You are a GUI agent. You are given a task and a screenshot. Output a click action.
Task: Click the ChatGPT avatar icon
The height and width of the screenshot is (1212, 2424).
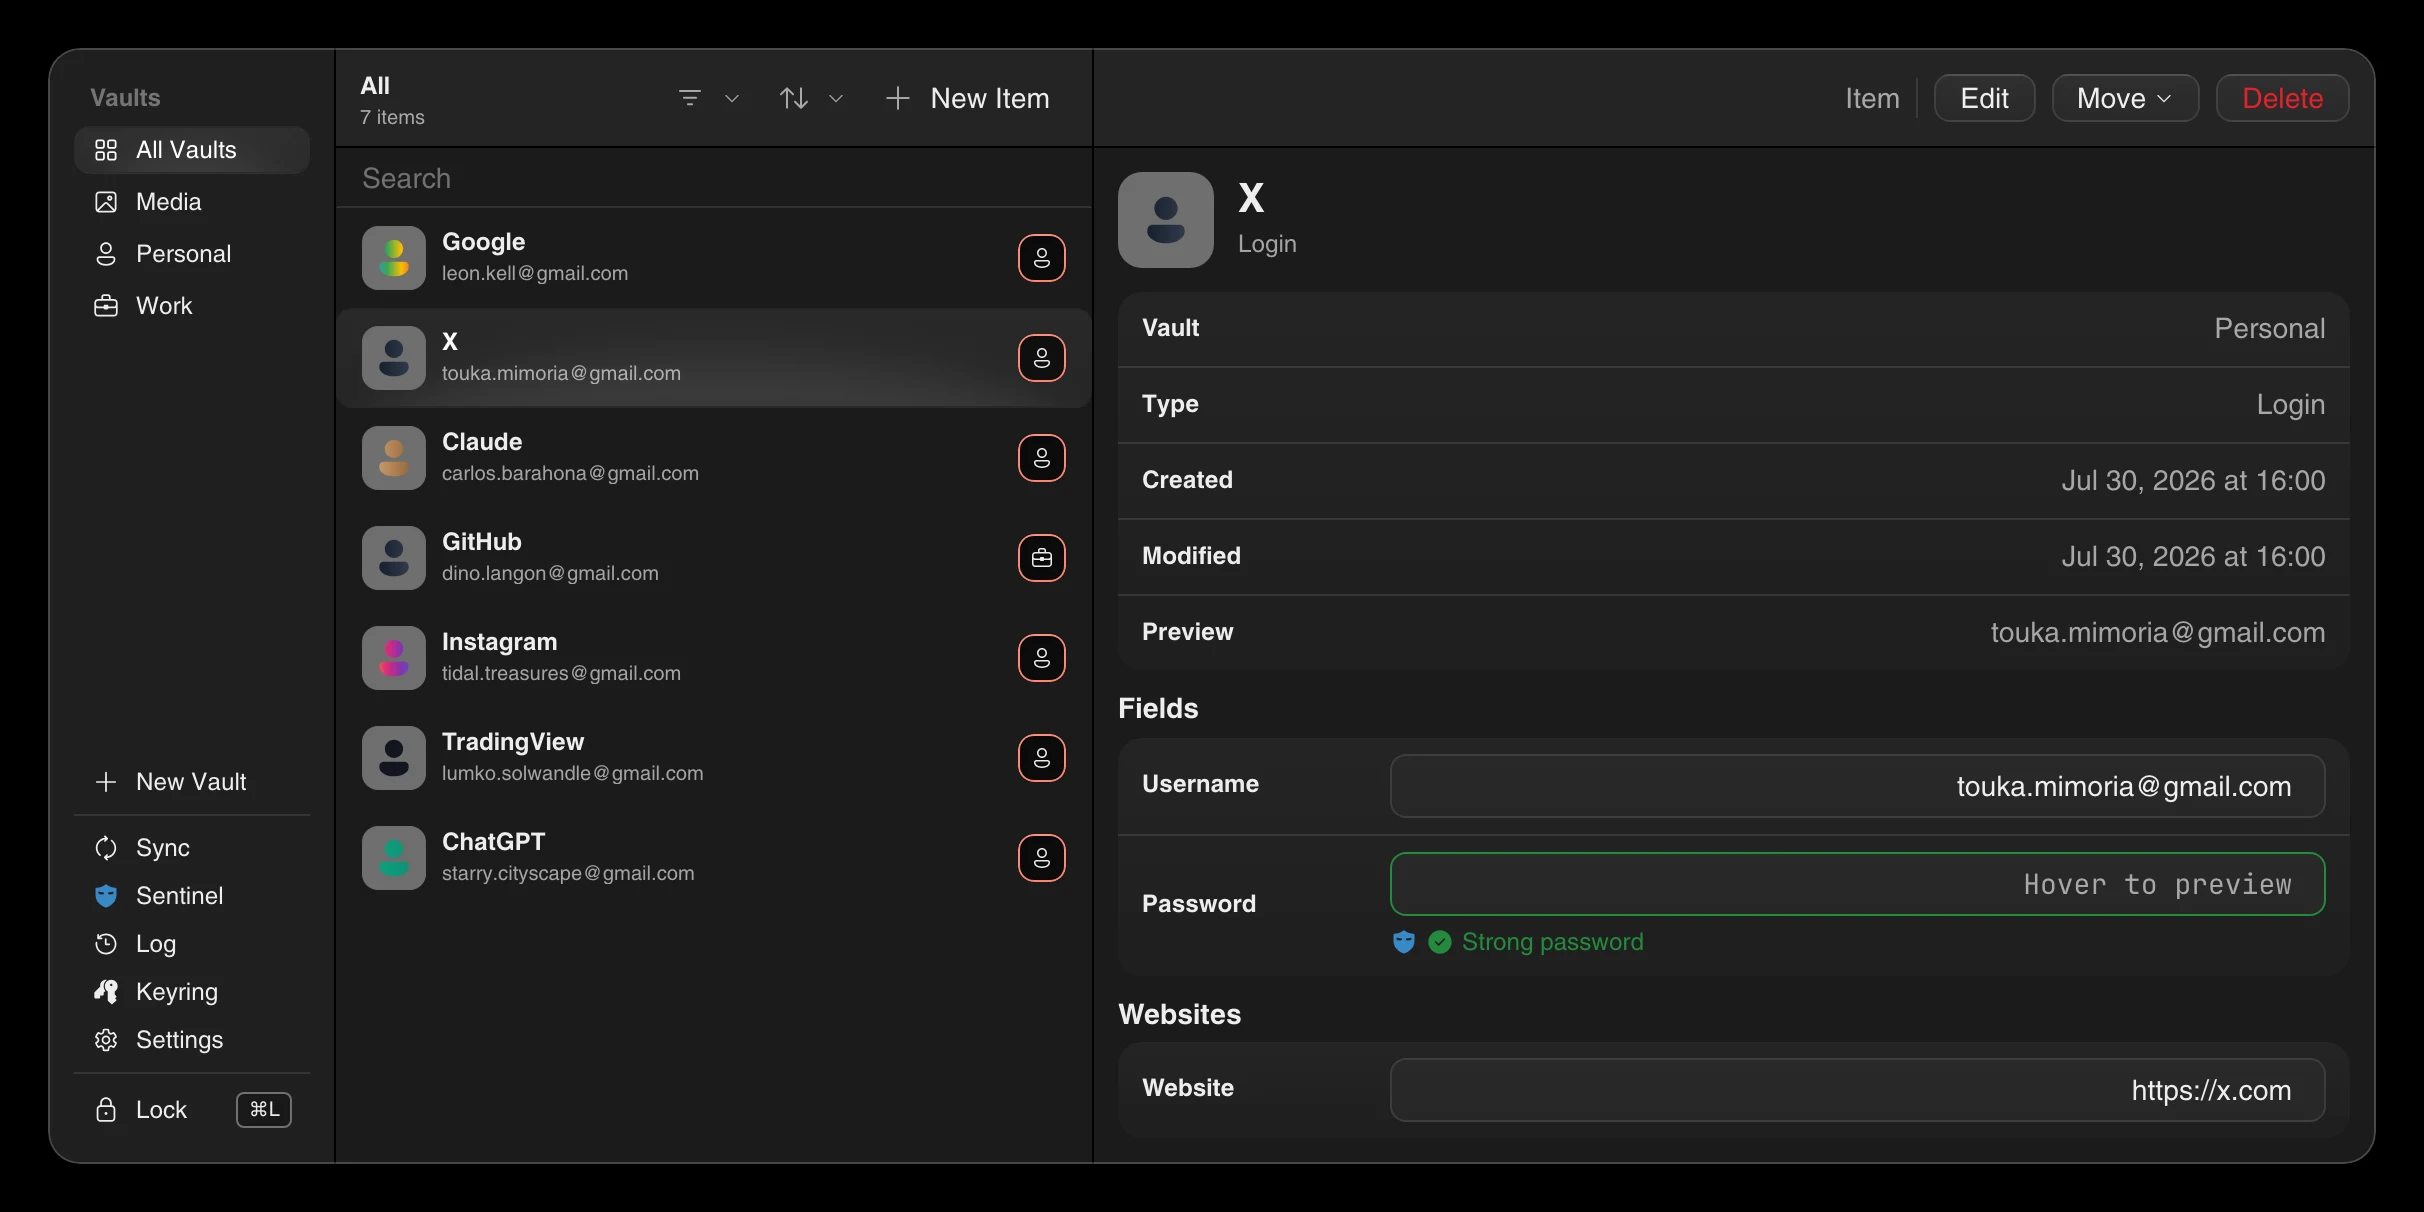tap(394, 858)
